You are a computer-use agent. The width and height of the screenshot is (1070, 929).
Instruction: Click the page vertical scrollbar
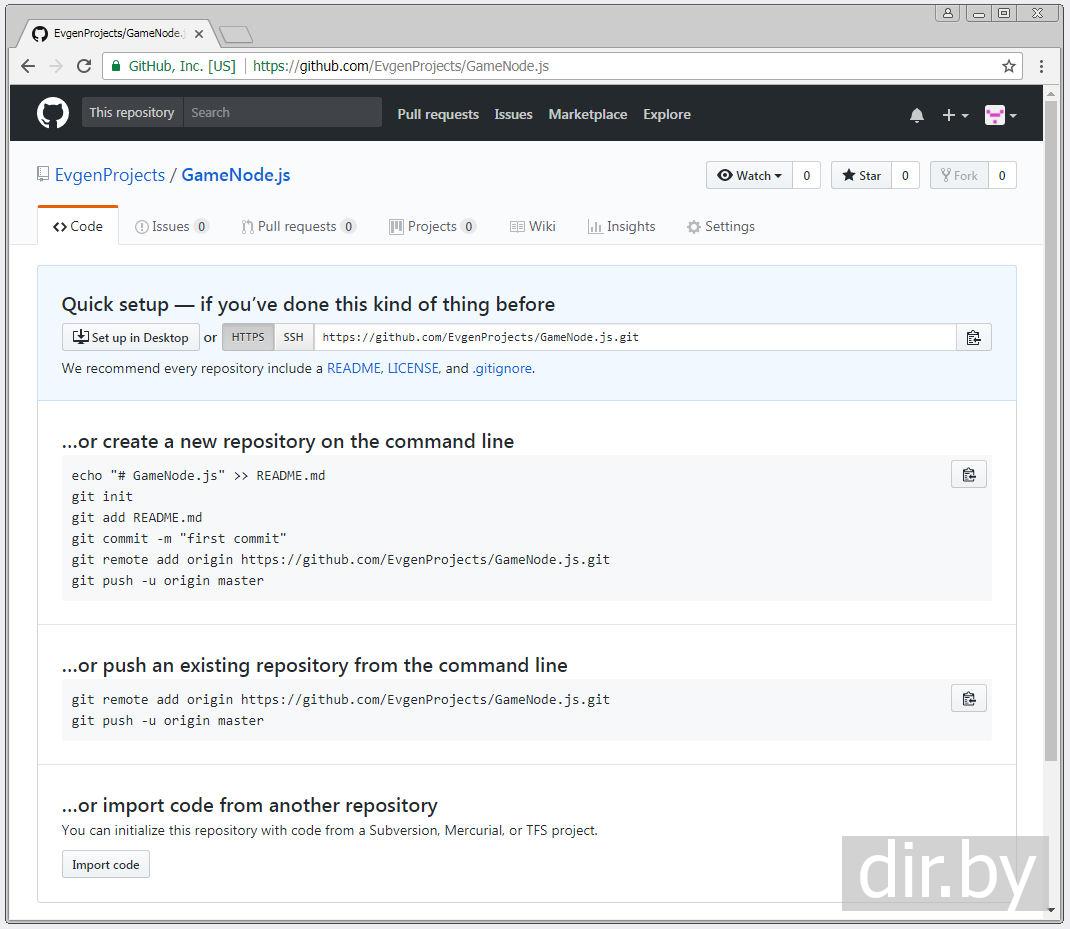coord(1050,430)
